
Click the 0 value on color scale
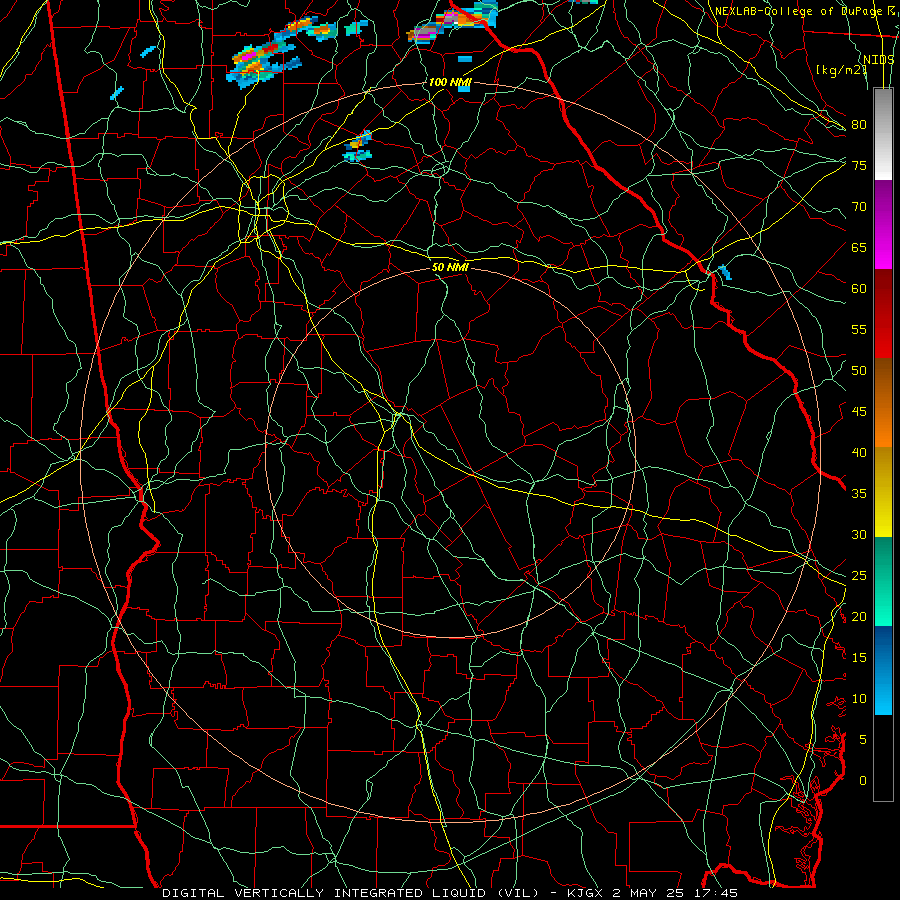863,781
